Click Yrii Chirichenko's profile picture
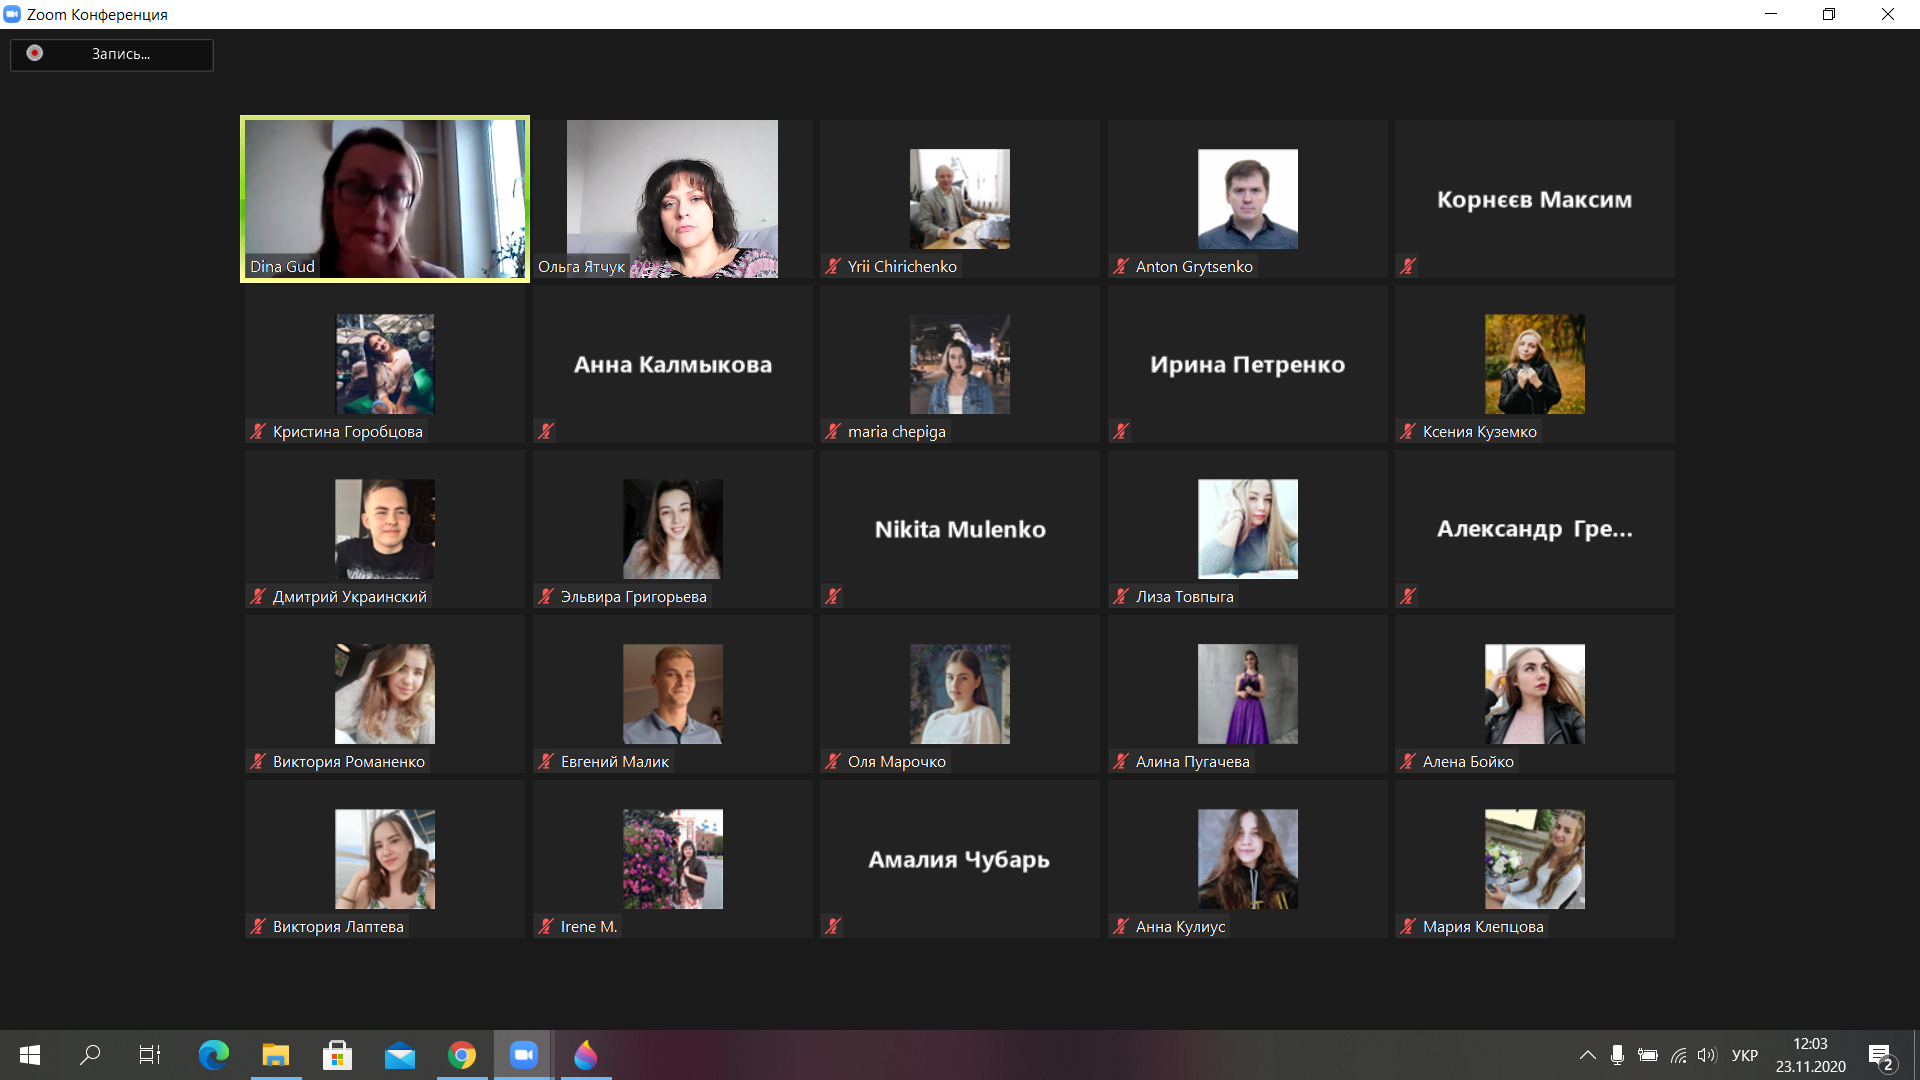The image size is (1920, 1080). (960, 199)
